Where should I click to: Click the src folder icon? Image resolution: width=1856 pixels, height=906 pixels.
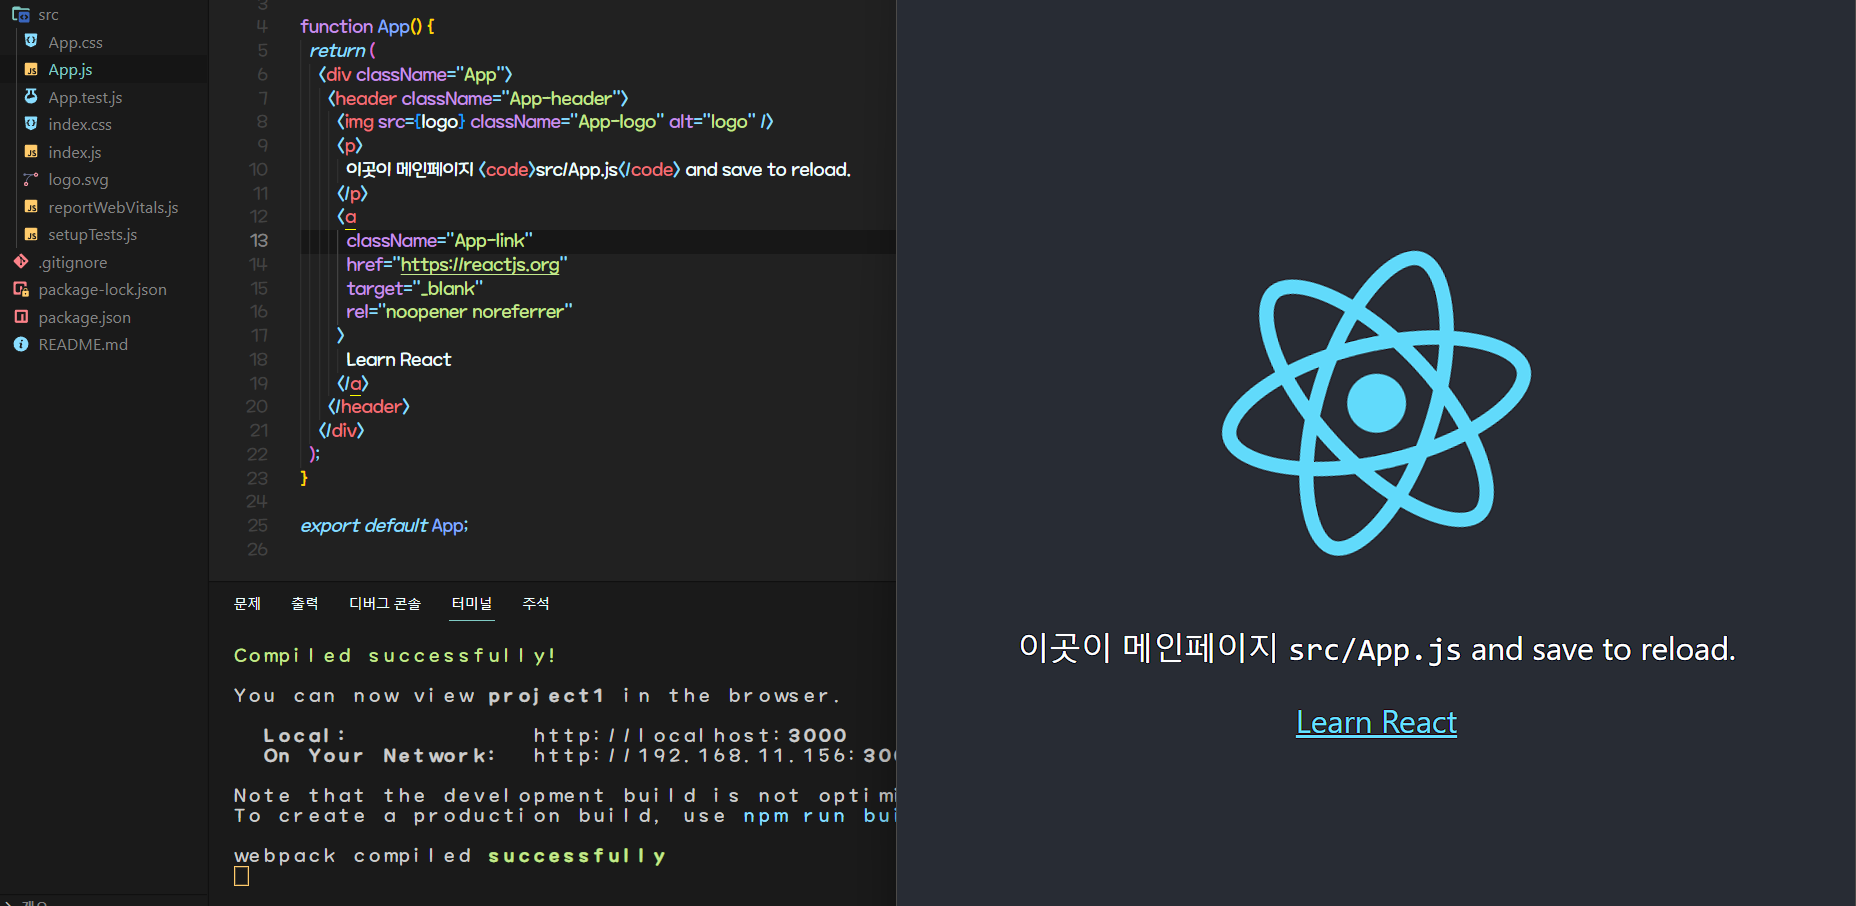[20, 15]
